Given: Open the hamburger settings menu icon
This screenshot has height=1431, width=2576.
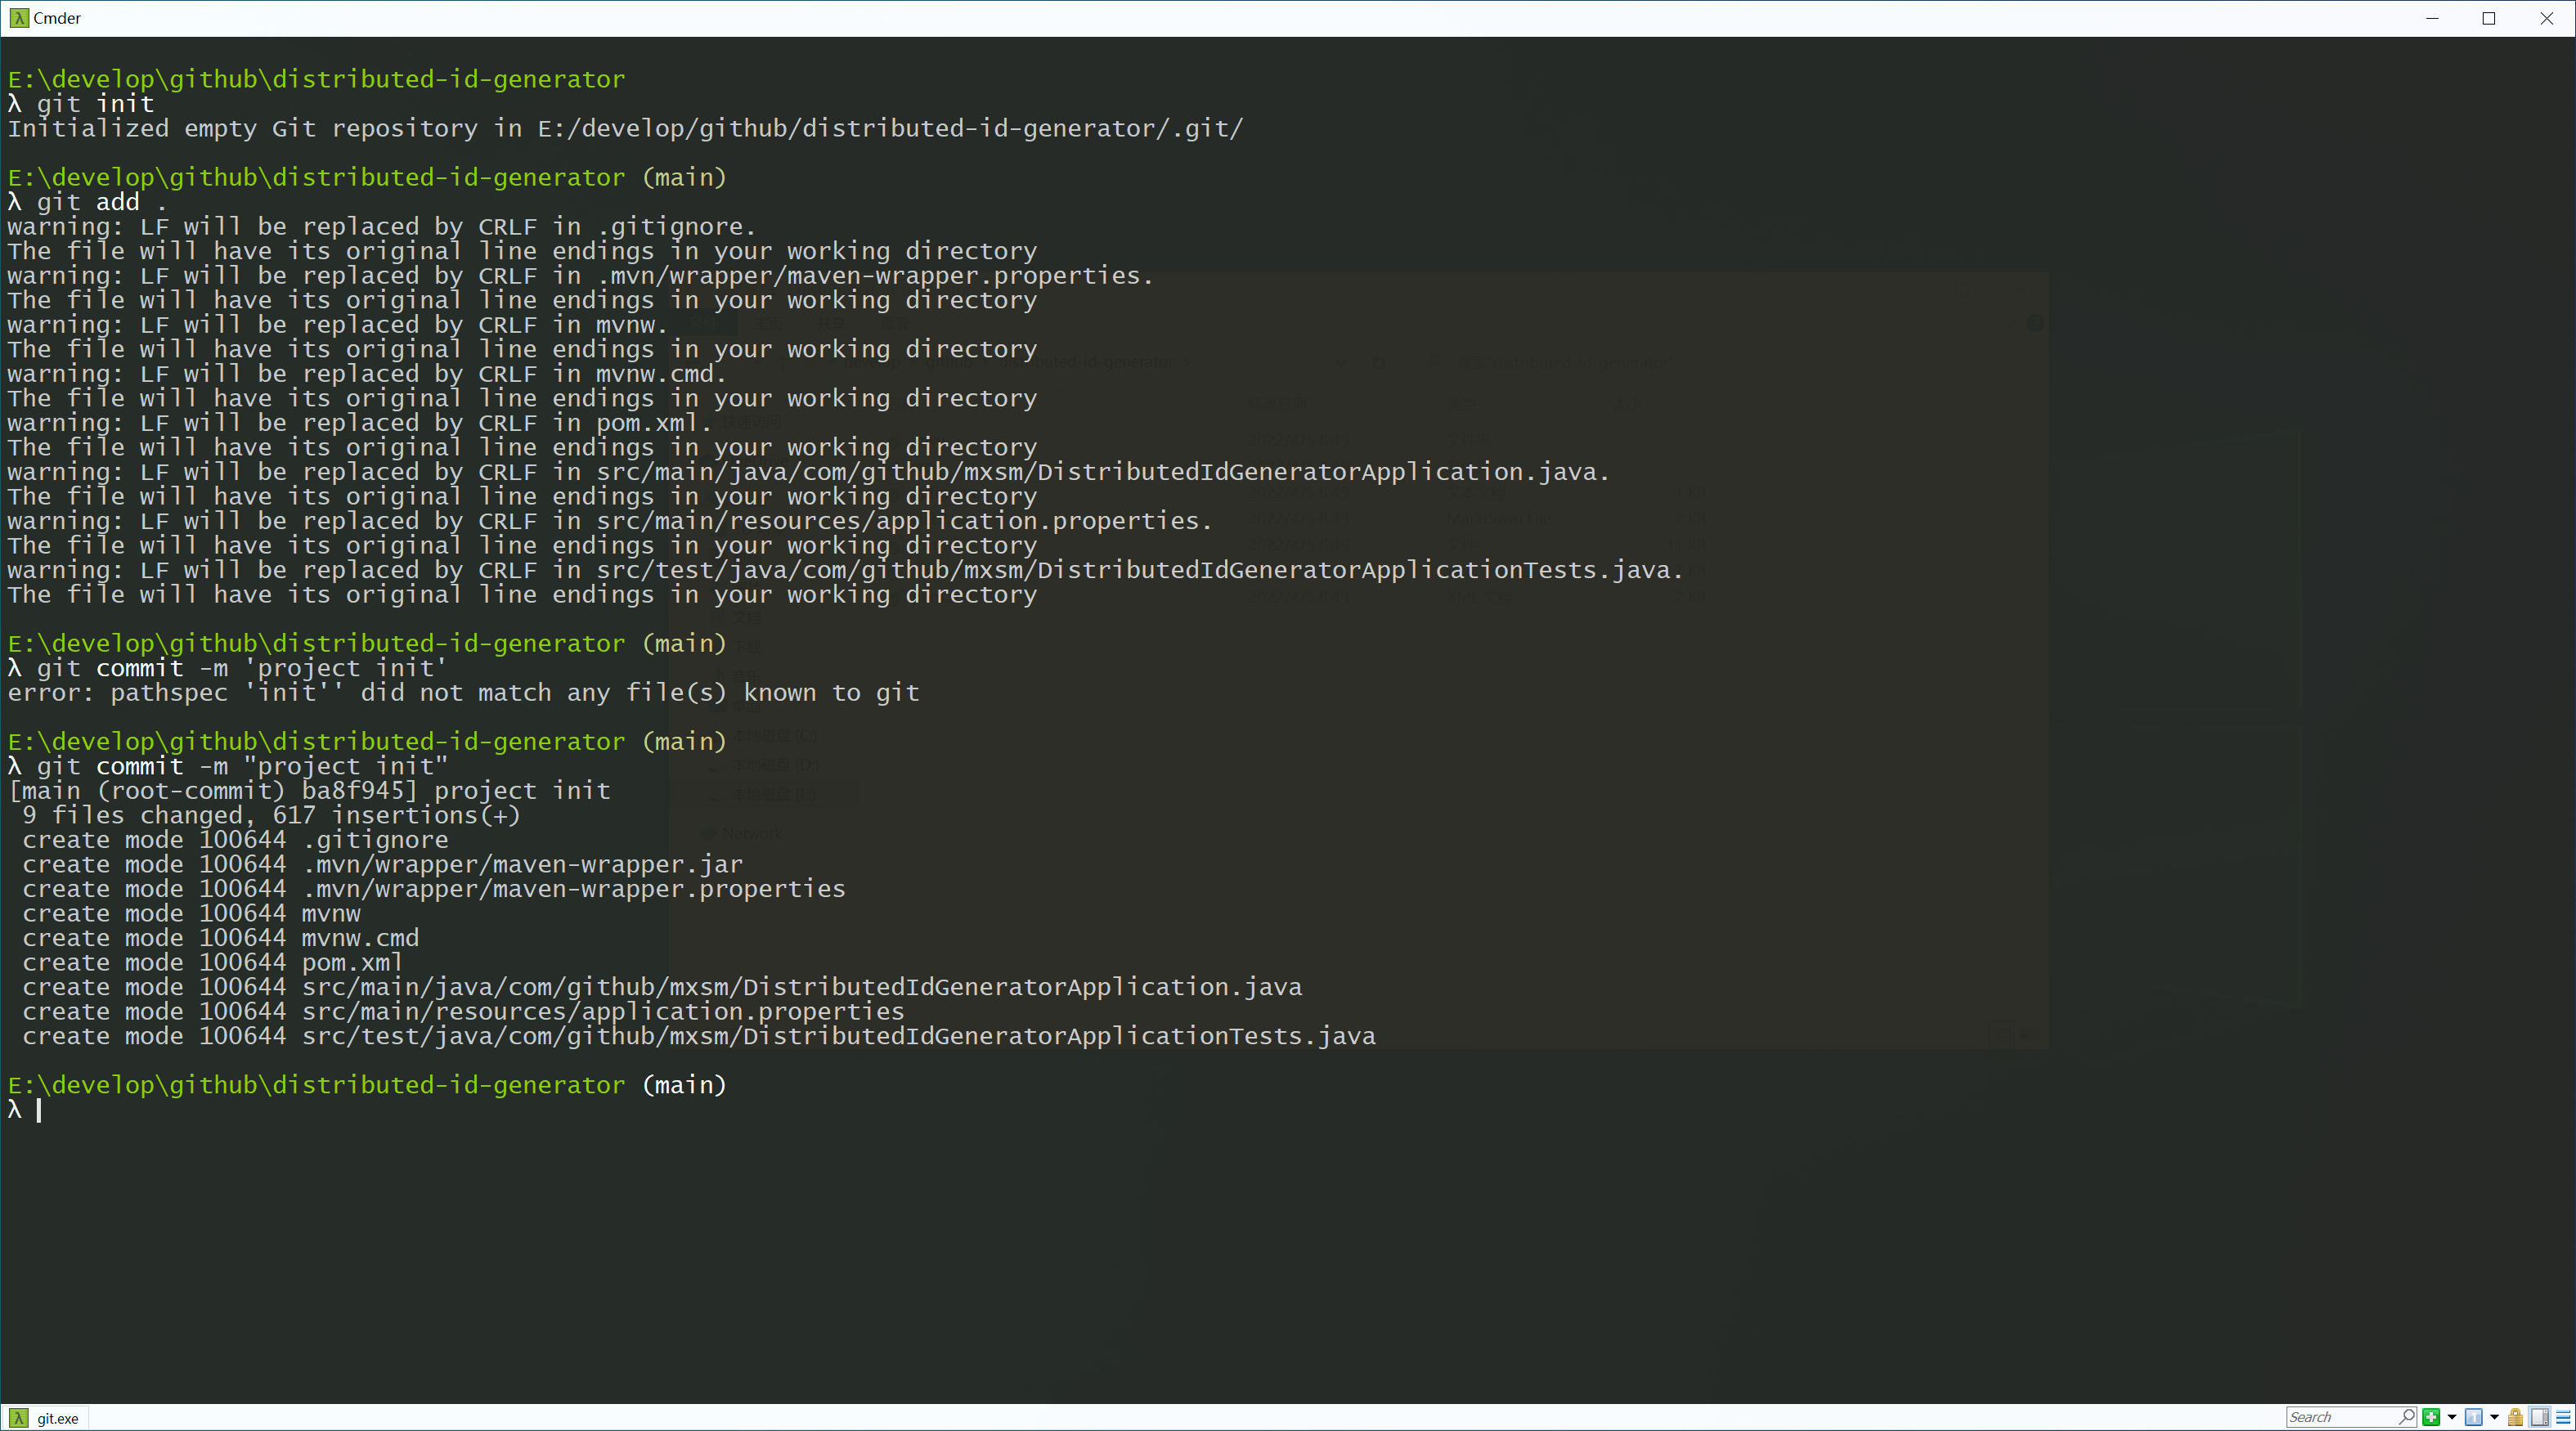Looking at the screenshot, I should pyautogui.click(x=2563, y=1417).
